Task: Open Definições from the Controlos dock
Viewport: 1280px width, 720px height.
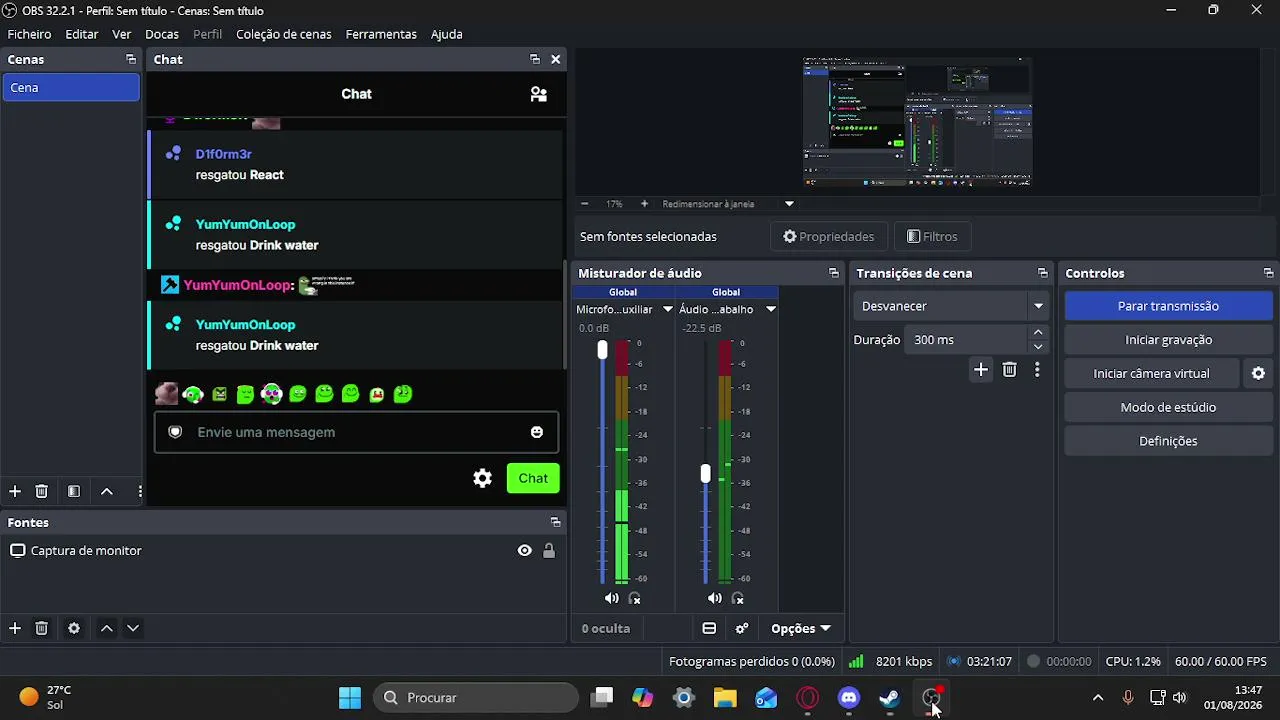Action: pos(1168,441)
